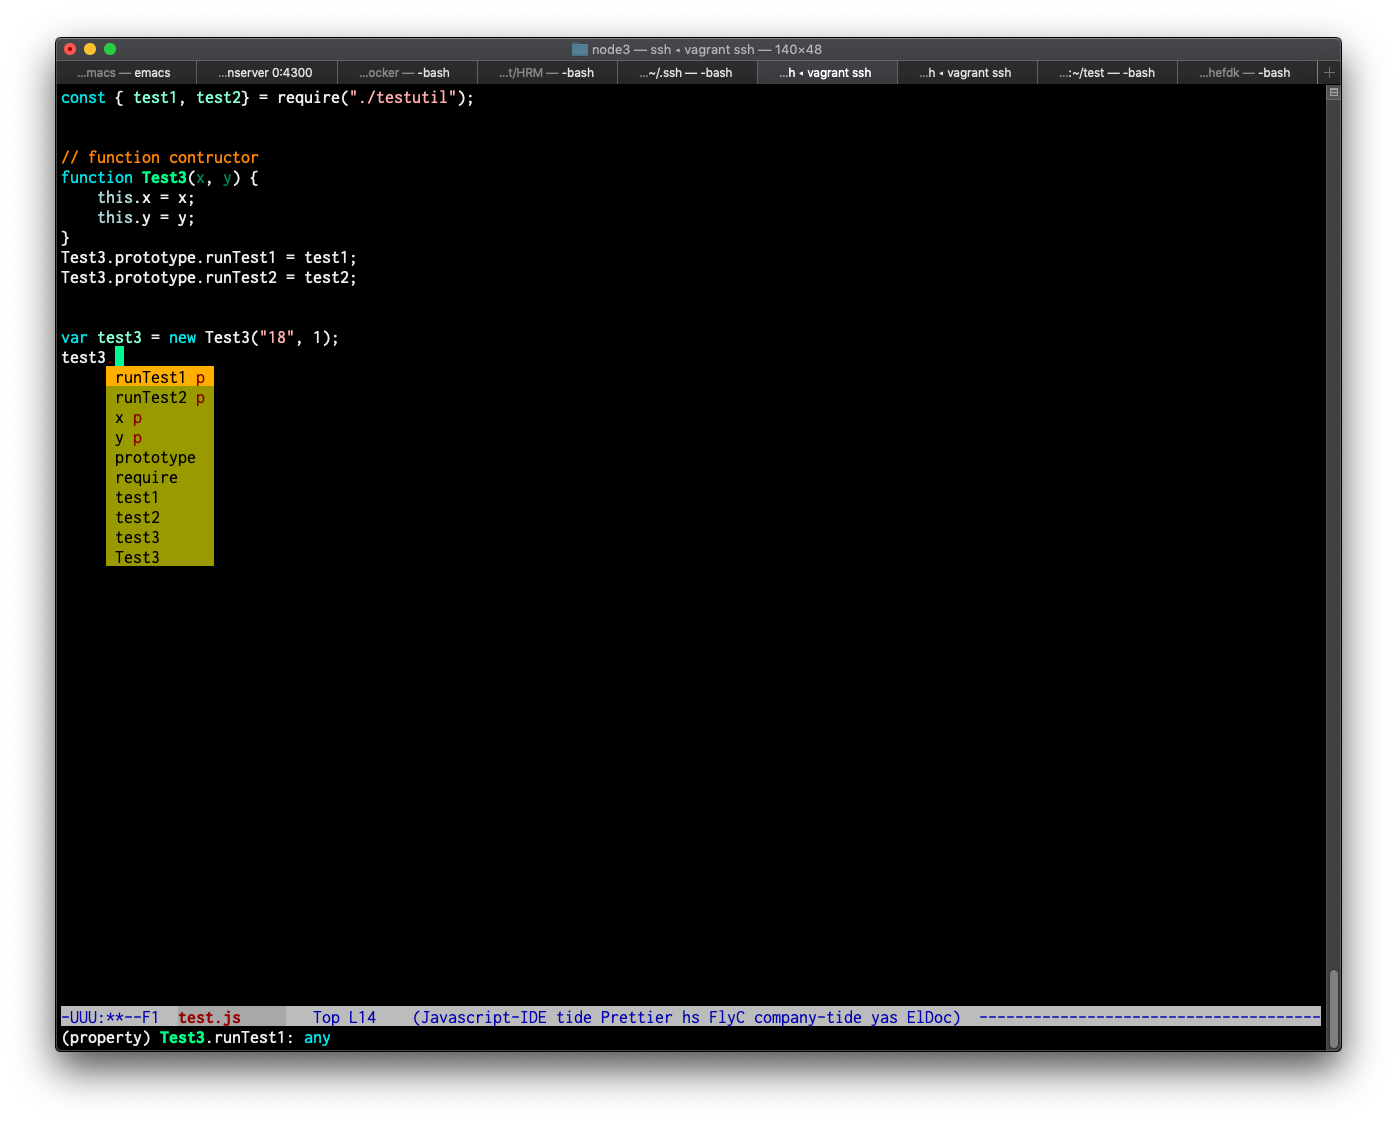The image size is (1397, 1125).
Task: Switch to the second "vagrant ssh" tab
Action: [x=966, y=72]
